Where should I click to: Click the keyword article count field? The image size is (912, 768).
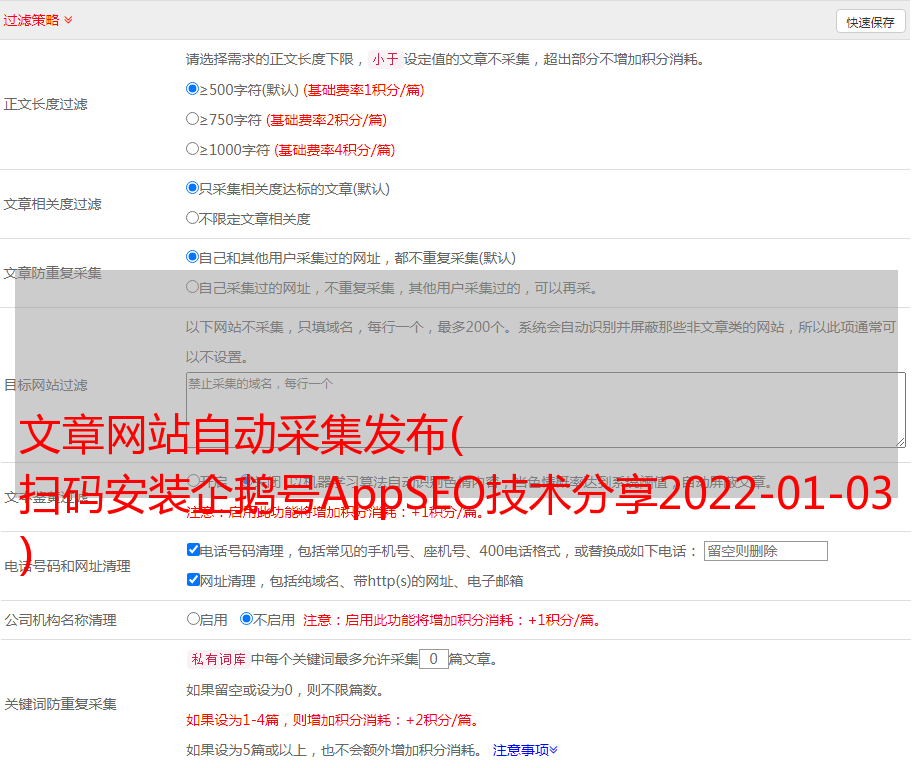(433, 660)
